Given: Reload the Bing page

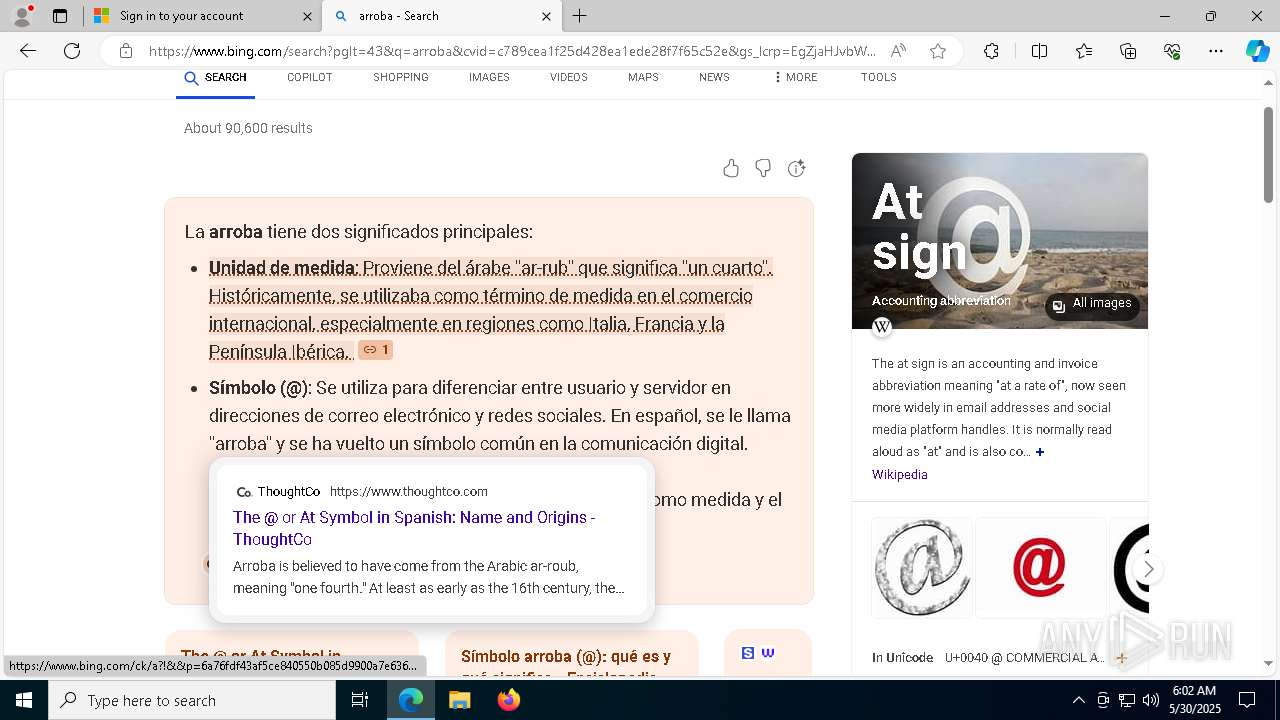Looking at the screenshot, I should [x=72, y=51].
